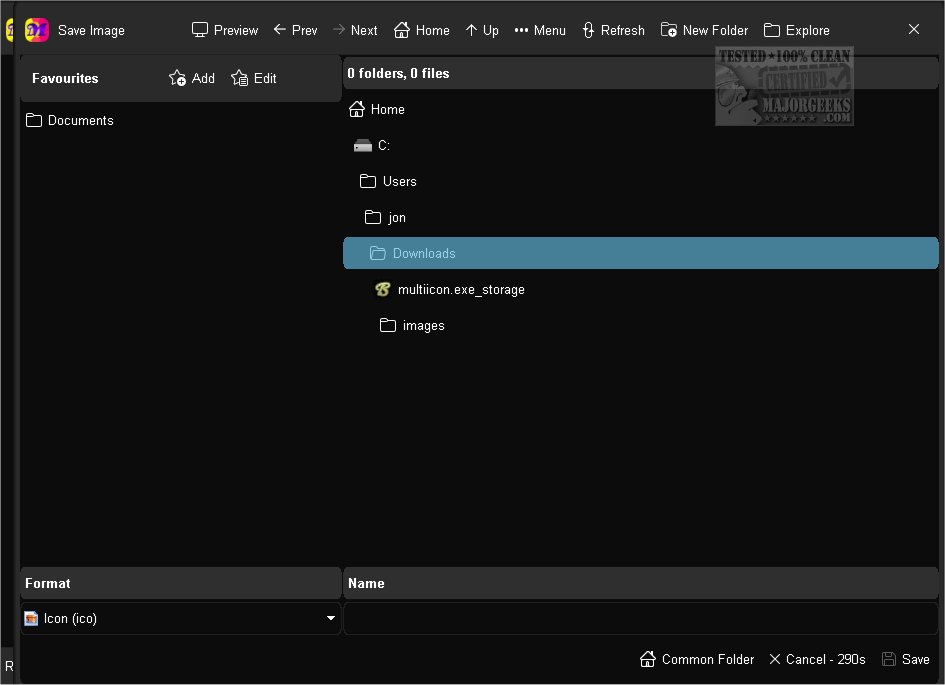945x685 pixels.
Task: Click the Common Folder button text
Action: pyautogui.click(x=708, y=659)
